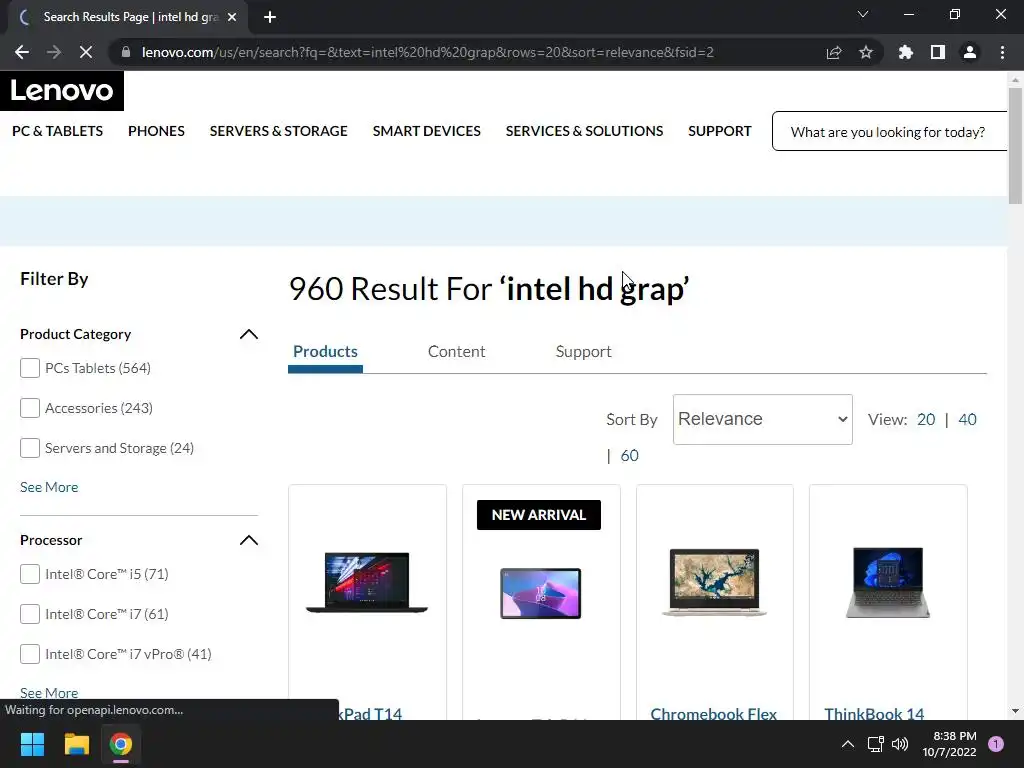Click the scrollbar down arrow
This screenshot has height=768, width=1024.
tap(1015, 711)
